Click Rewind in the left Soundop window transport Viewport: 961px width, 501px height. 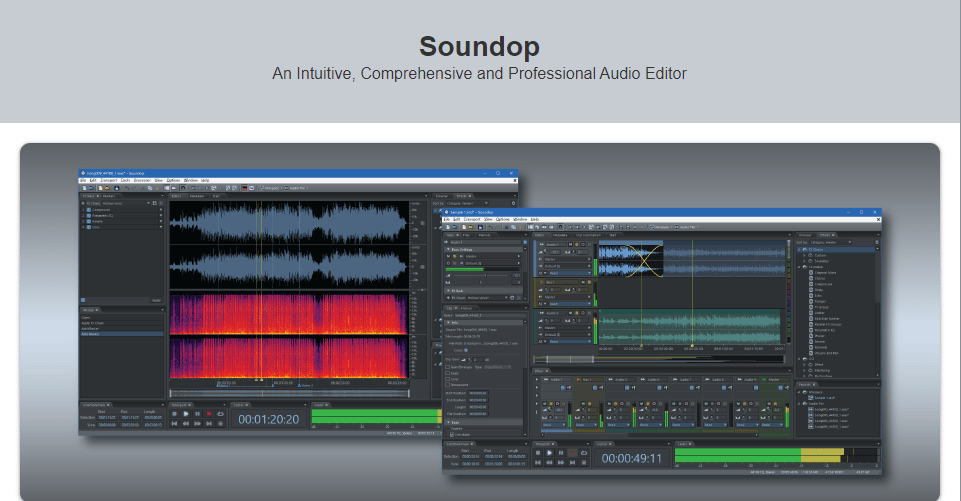click(x=186, y=424)
